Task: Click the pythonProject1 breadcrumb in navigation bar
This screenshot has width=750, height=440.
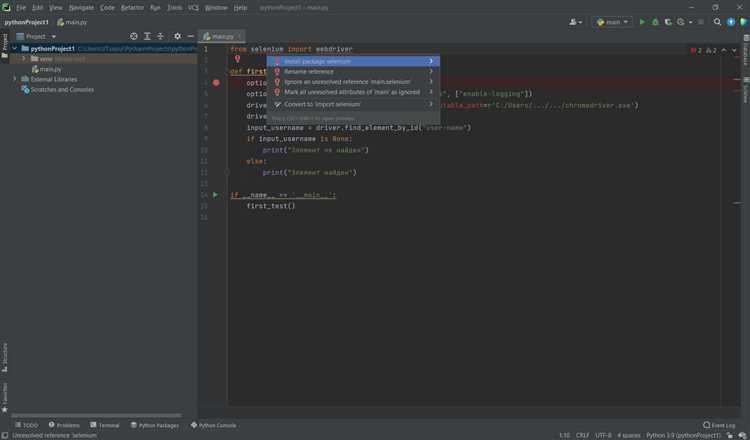Action: (x=26, y=22)
